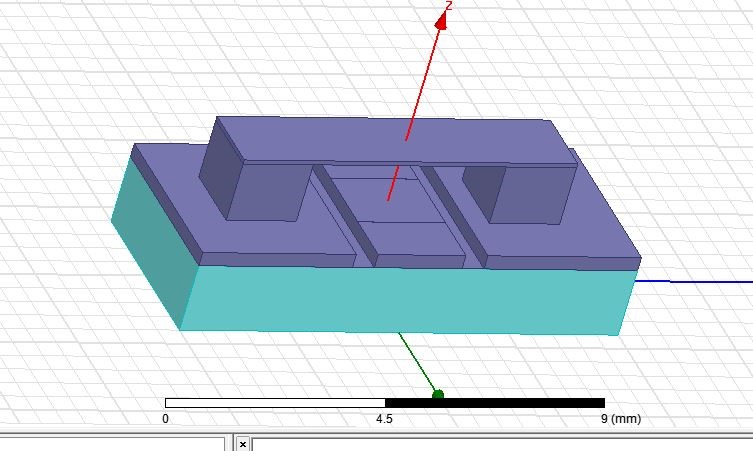Viewport: 753px width, 451px height.
Task: Click the "9 (mm)" scale bar label
Action: (x=620, y=419)
